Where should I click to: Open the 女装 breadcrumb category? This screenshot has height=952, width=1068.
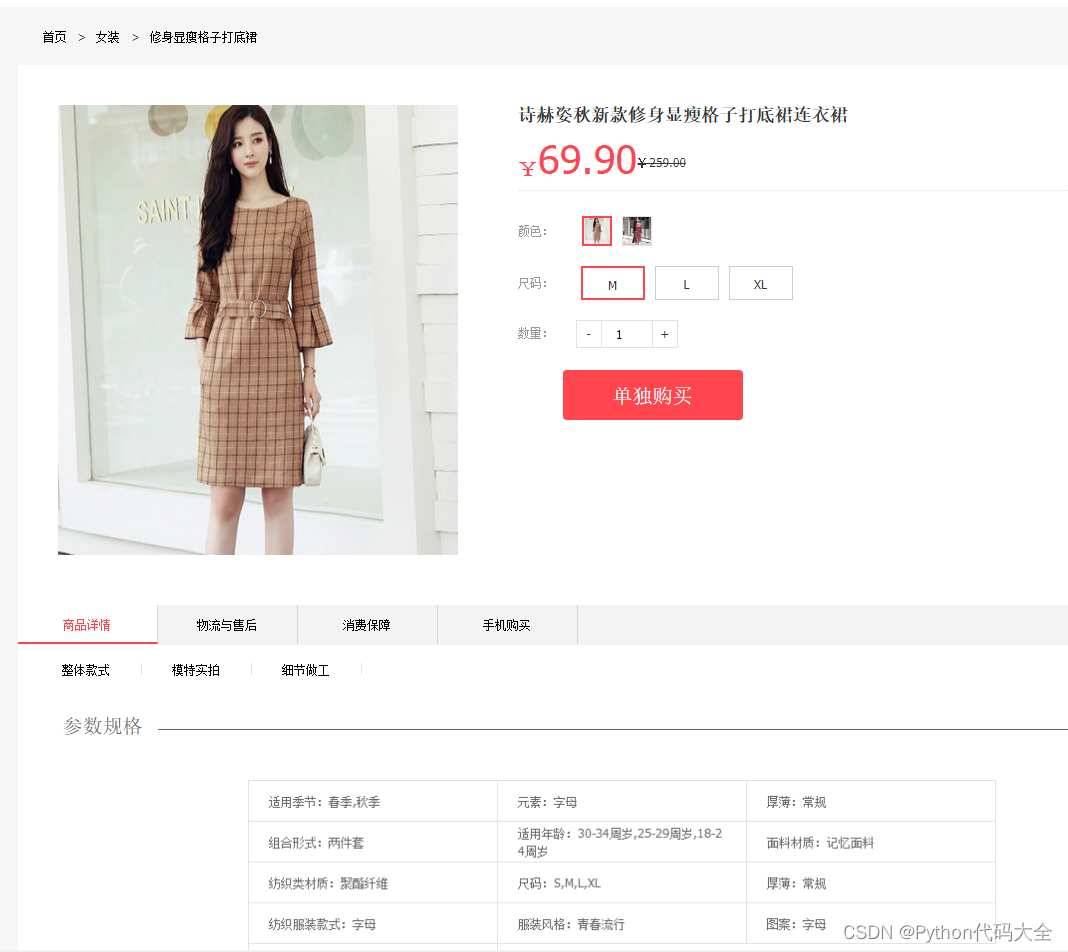(108, 37)
